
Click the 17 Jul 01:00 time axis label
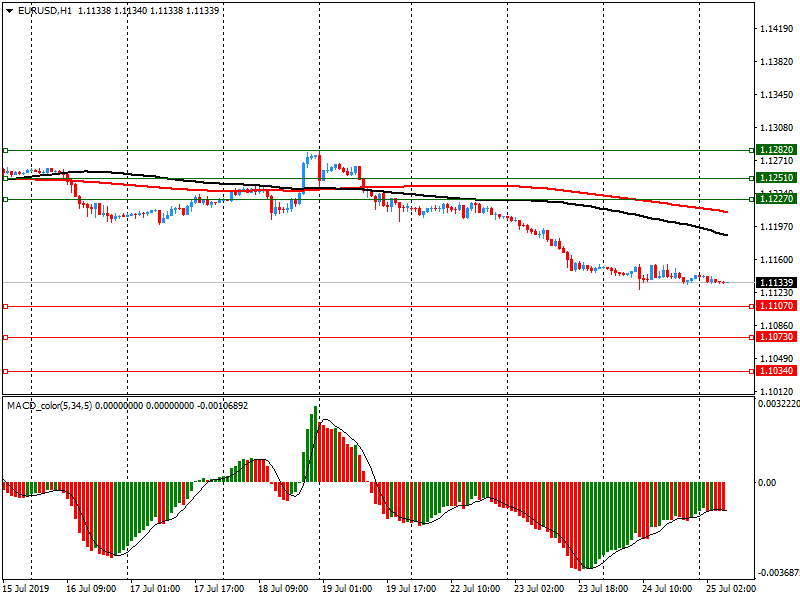155,589
